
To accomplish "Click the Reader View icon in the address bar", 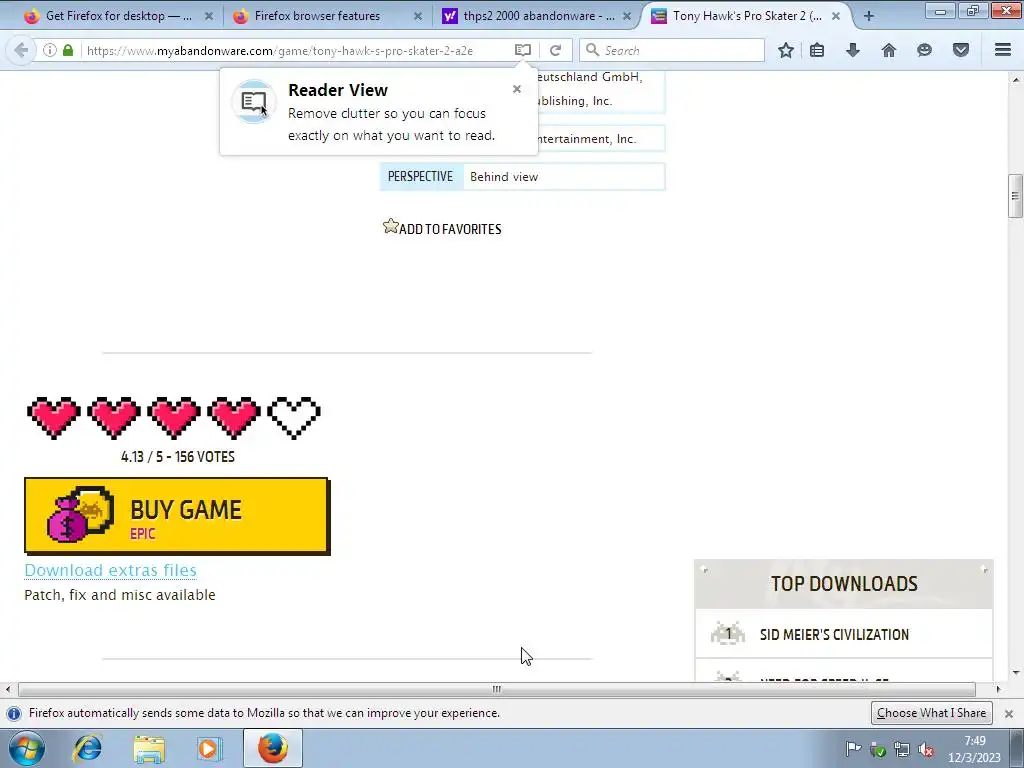I will [x=522, y=50].
